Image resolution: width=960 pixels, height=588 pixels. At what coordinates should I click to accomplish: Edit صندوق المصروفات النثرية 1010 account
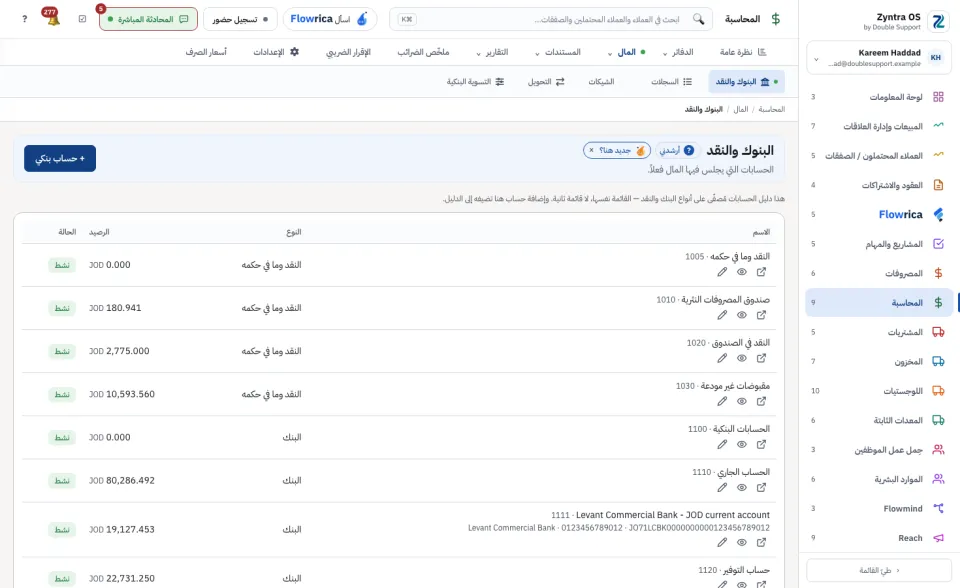(x=722, y=315)
